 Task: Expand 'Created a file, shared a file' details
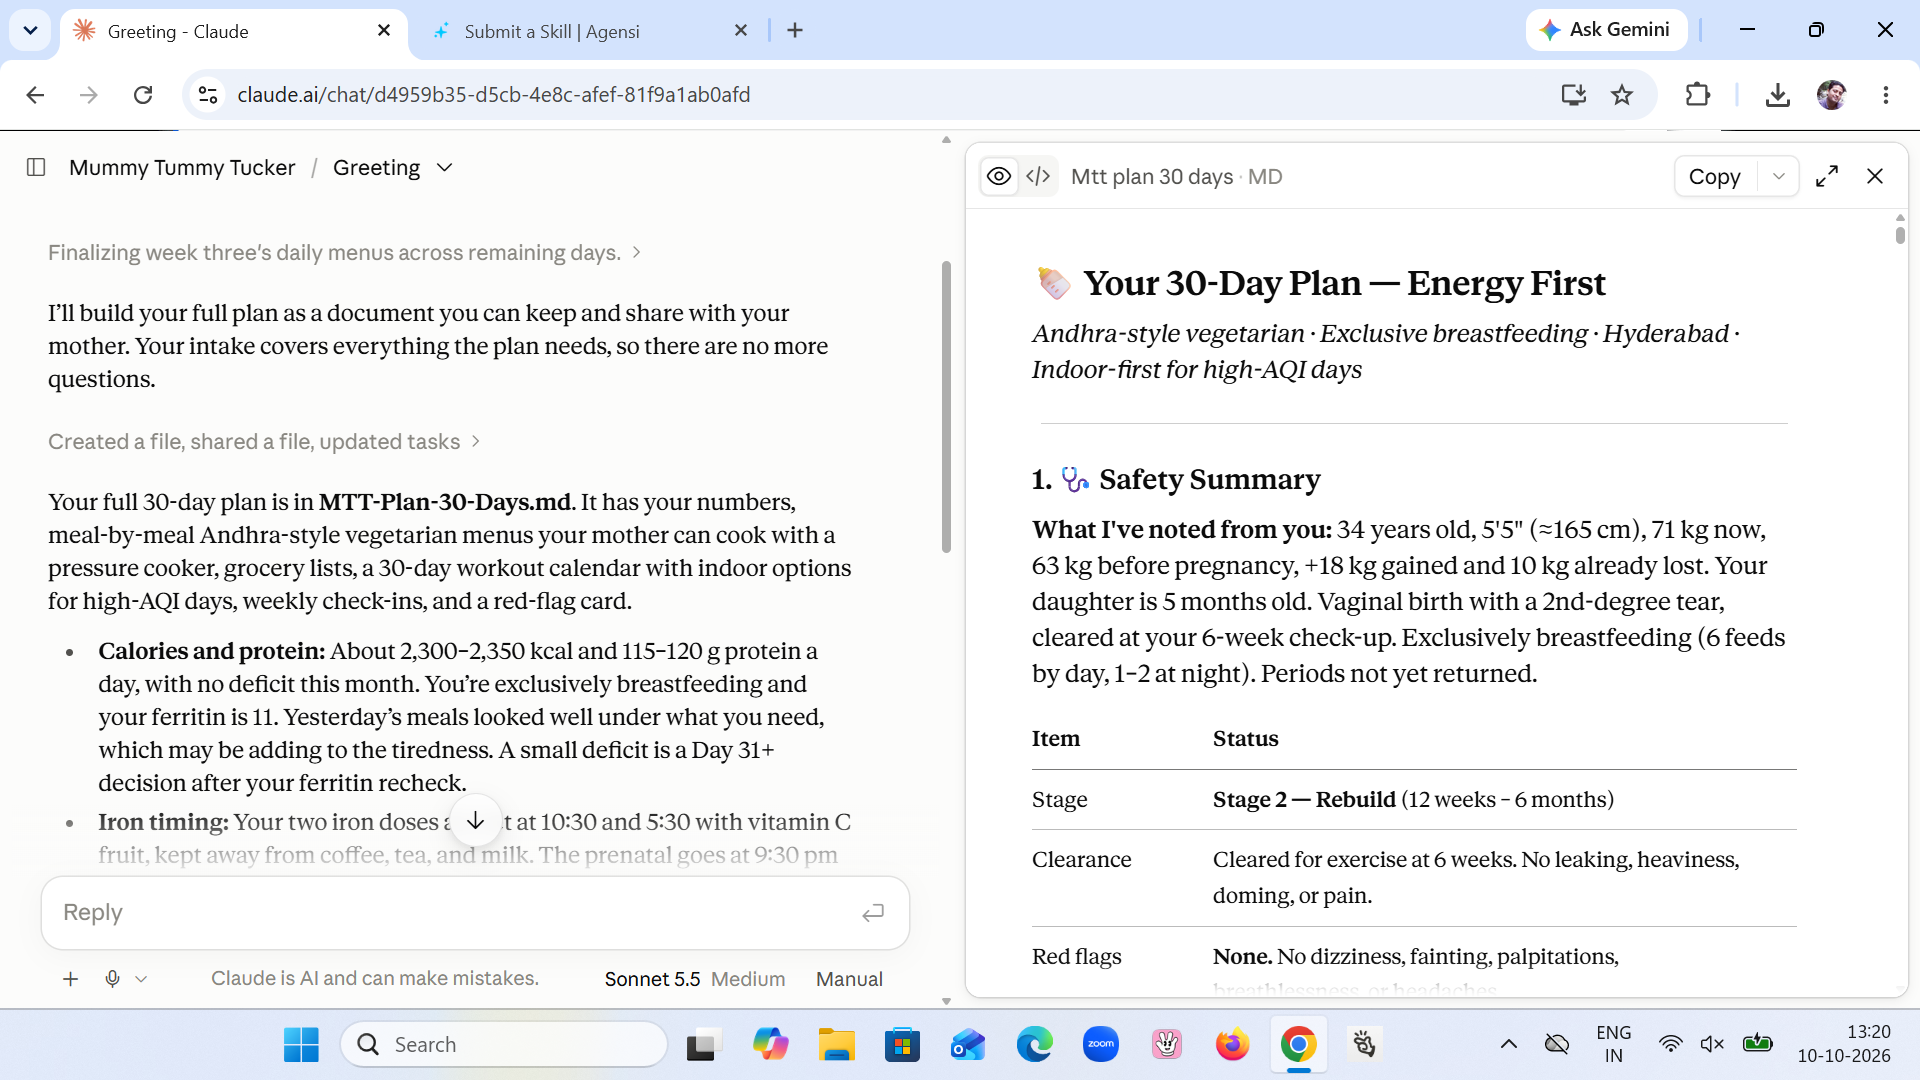point(264,442)
